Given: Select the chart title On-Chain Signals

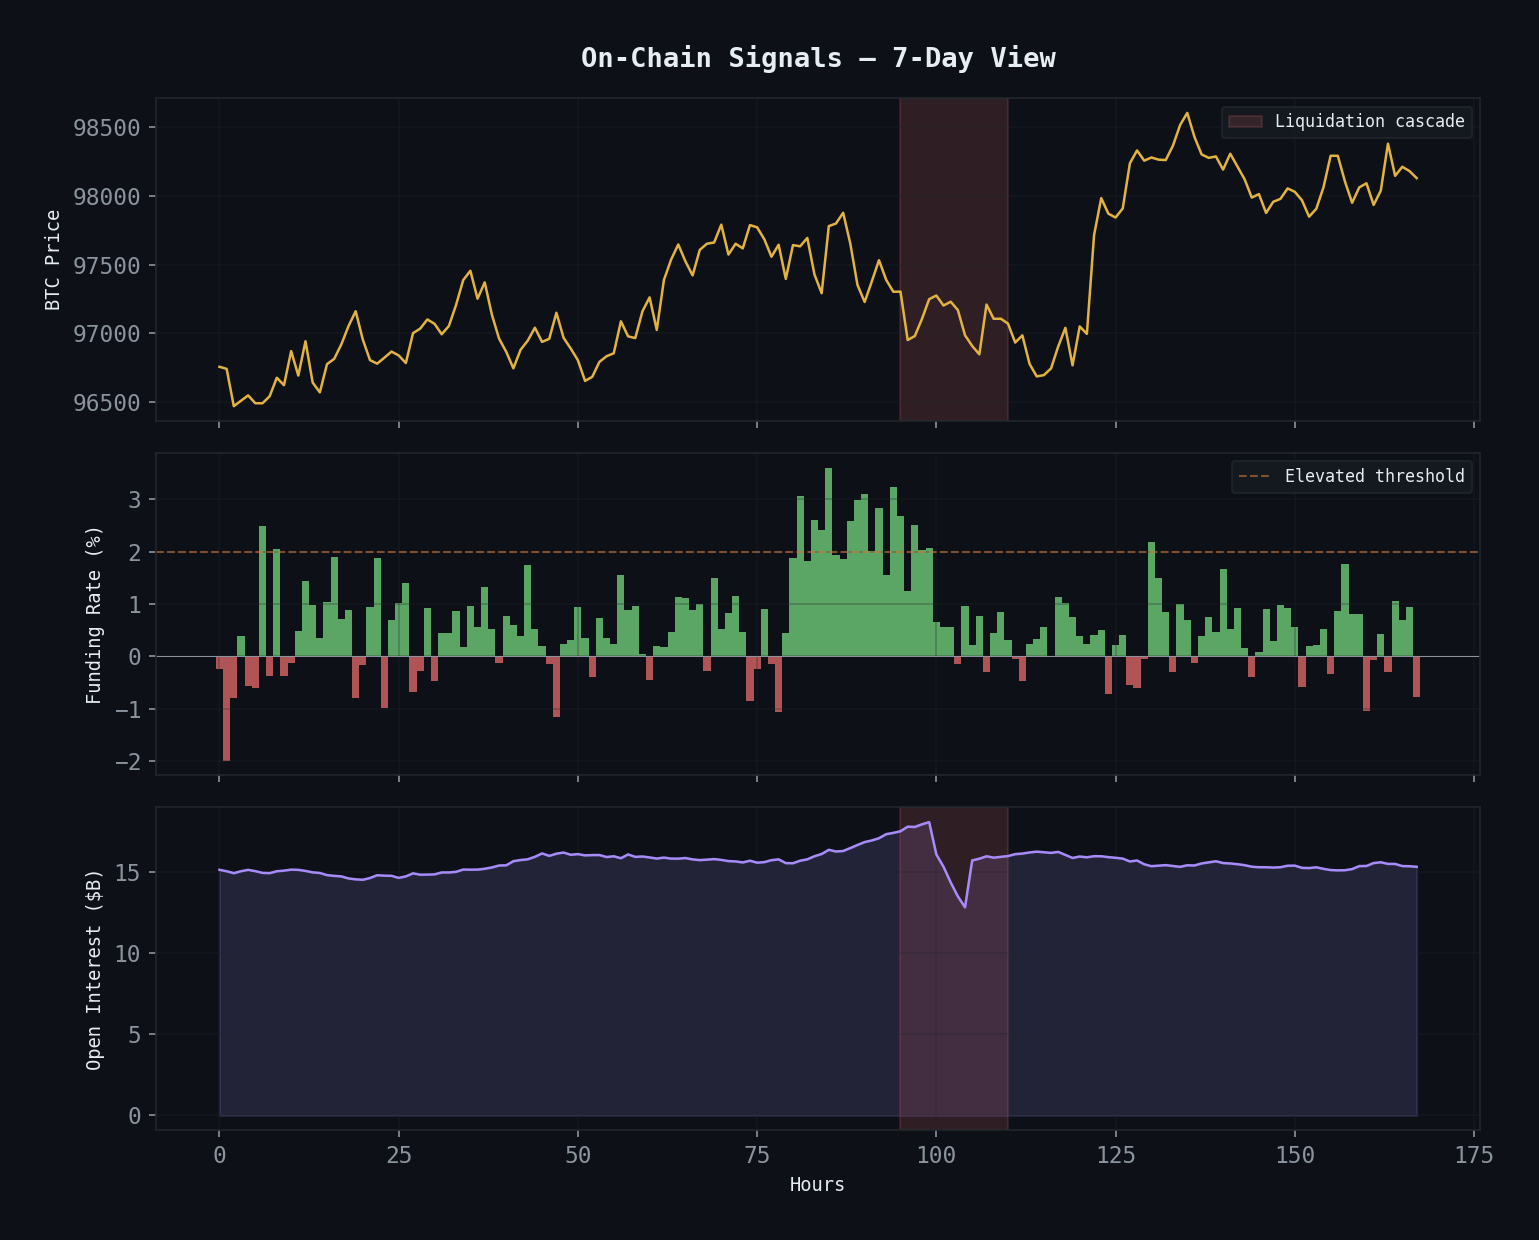Looking at the screenshot, I should (x=819, y=57).
